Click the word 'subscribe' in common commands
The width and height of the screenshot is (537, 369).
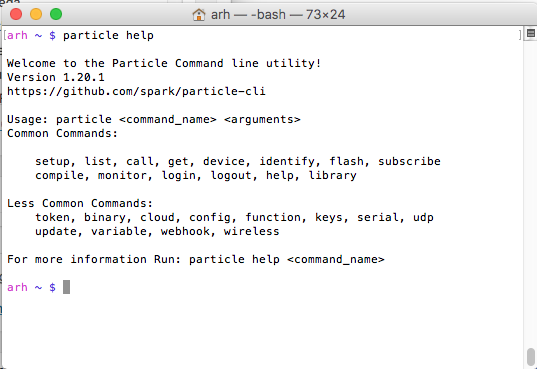click(x=409, y=161)
